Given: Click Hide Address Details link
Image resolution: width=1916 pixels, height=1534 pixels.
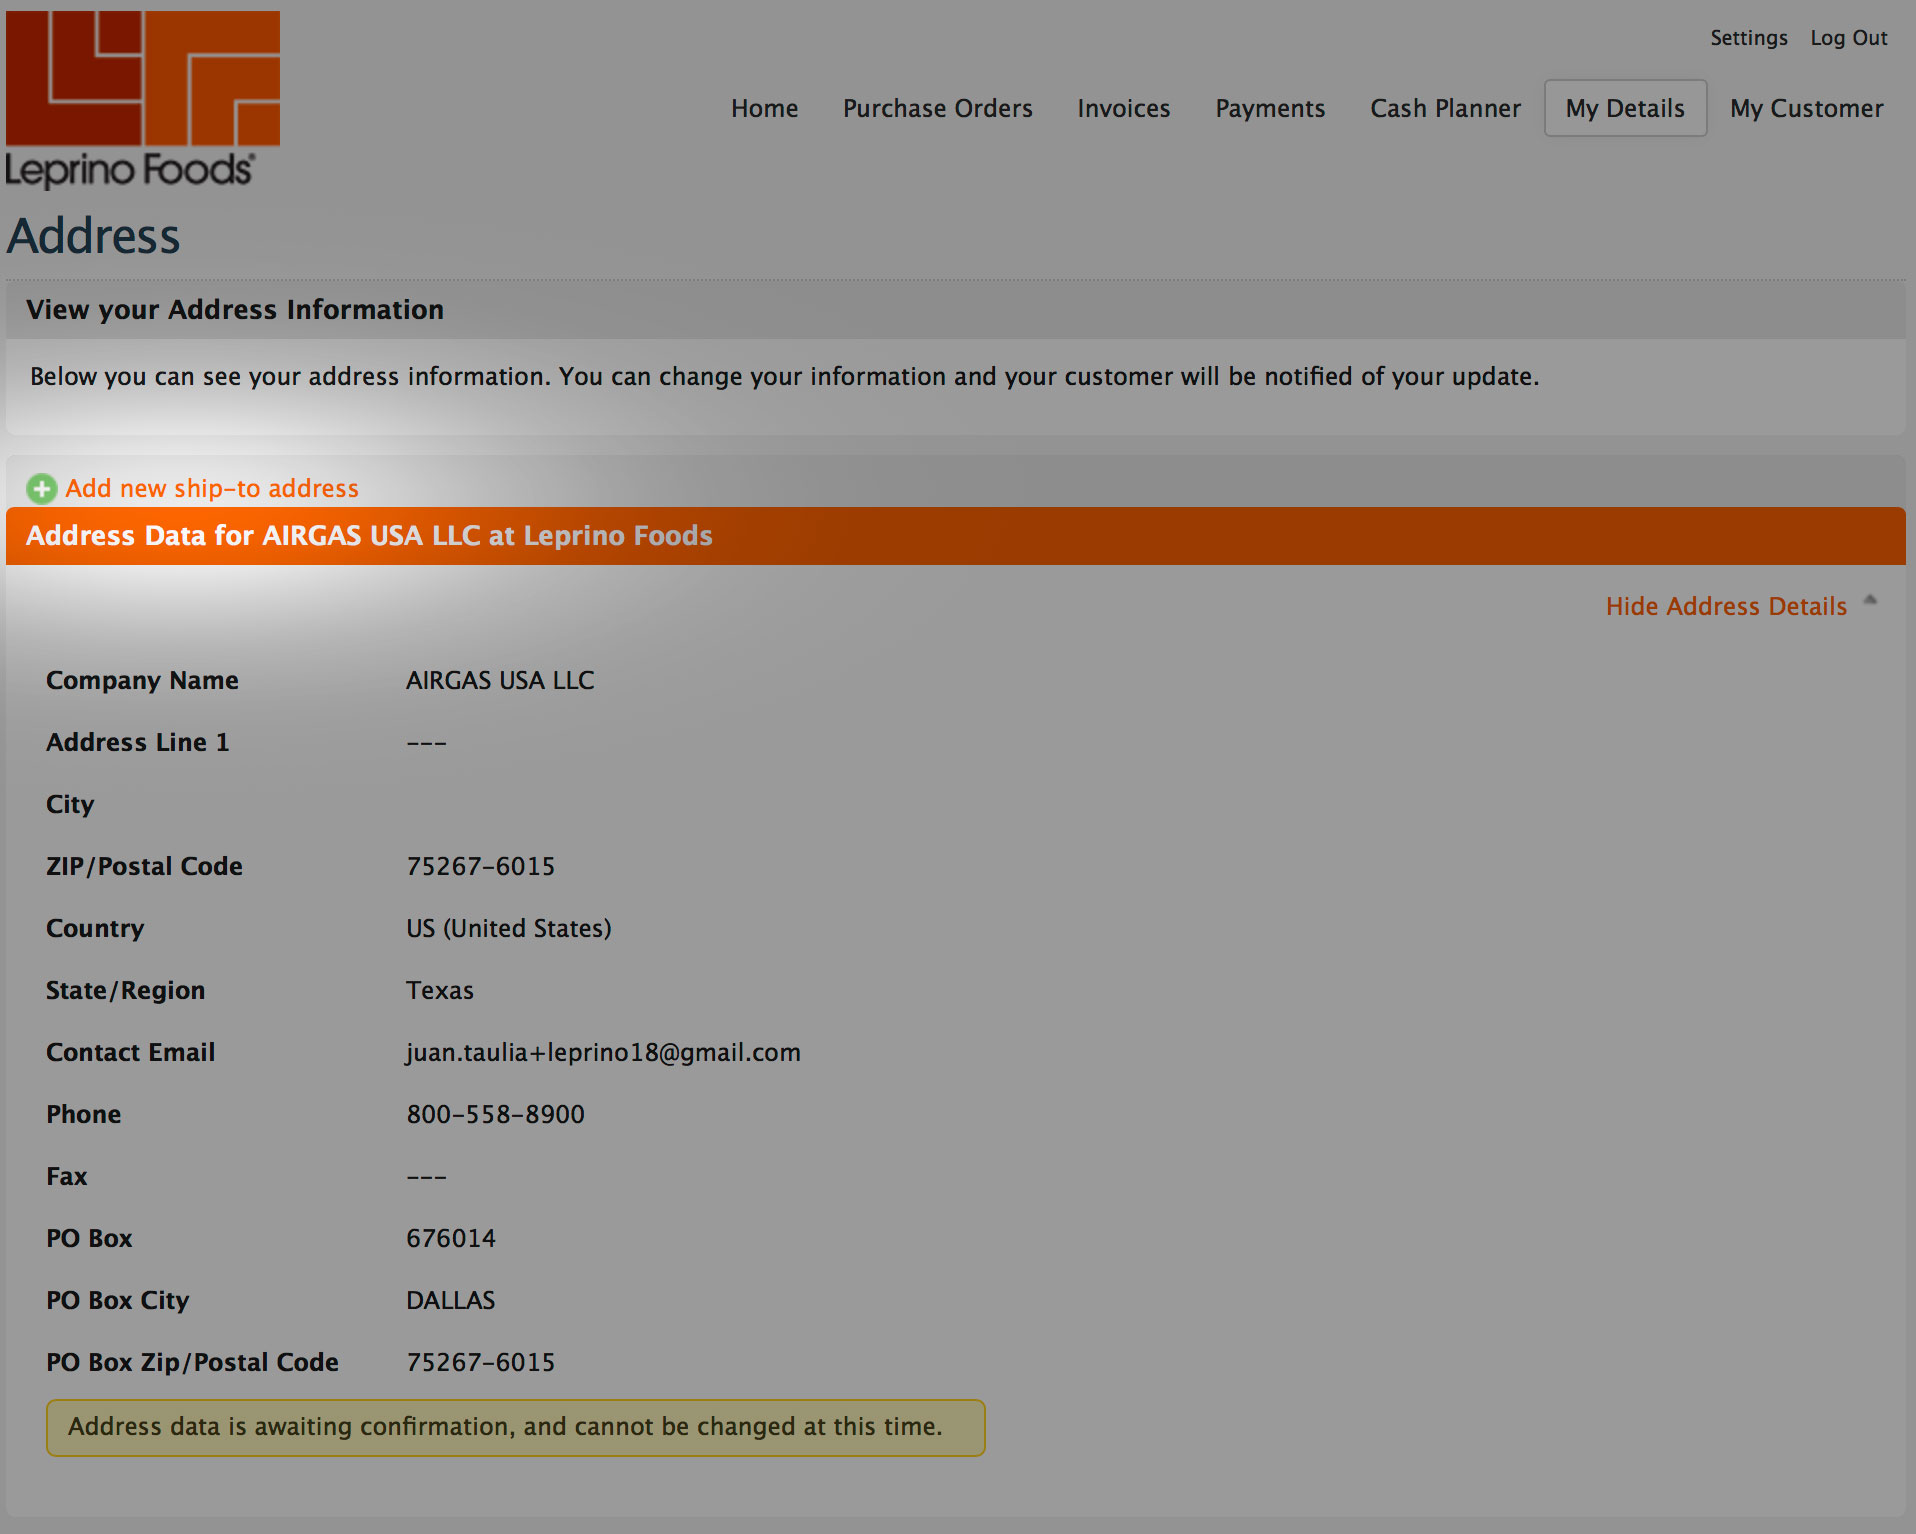Looking at the screenshot, I should coord(1726,606).
